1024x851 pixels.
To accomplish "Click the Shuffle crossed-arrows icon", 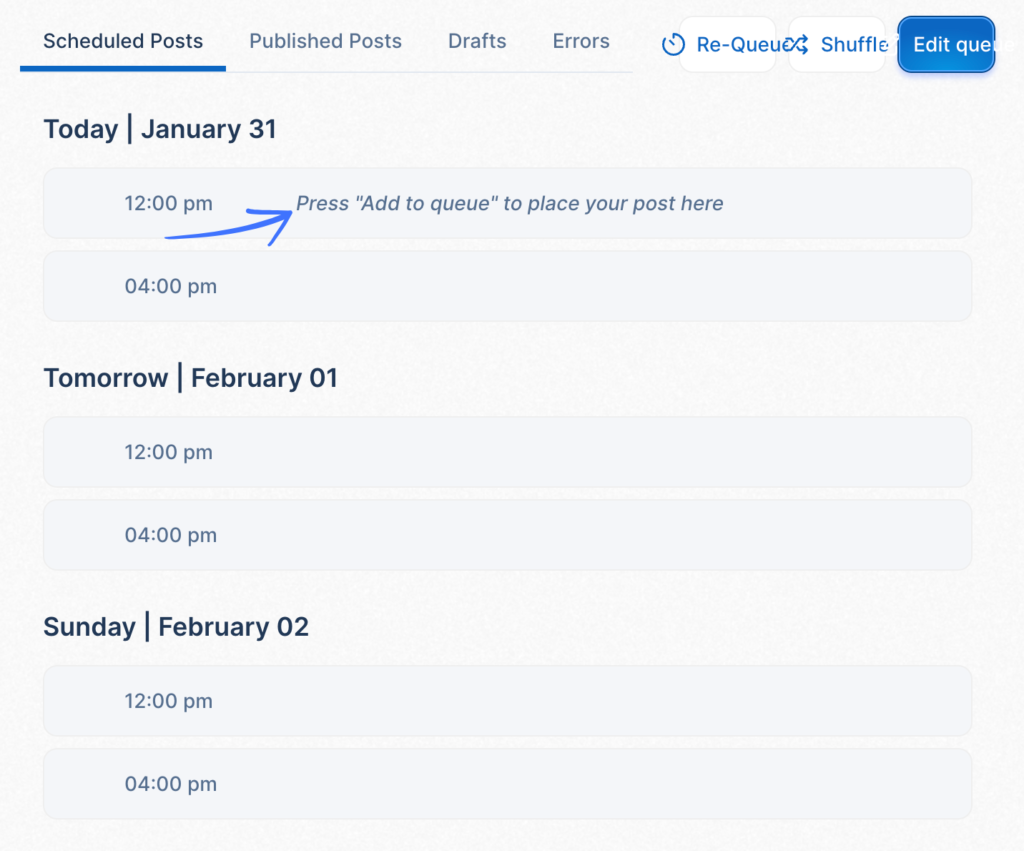I will (x=796, y=44).
